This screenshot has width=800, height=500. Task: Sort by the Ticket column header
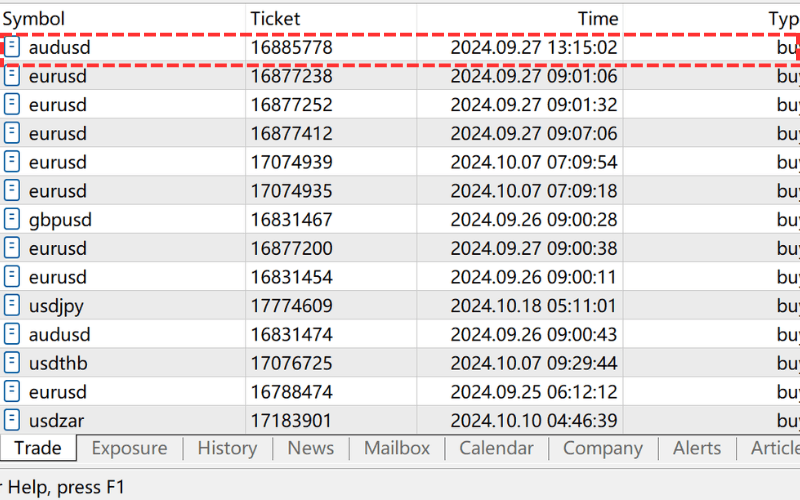click(x=275, y=19)
